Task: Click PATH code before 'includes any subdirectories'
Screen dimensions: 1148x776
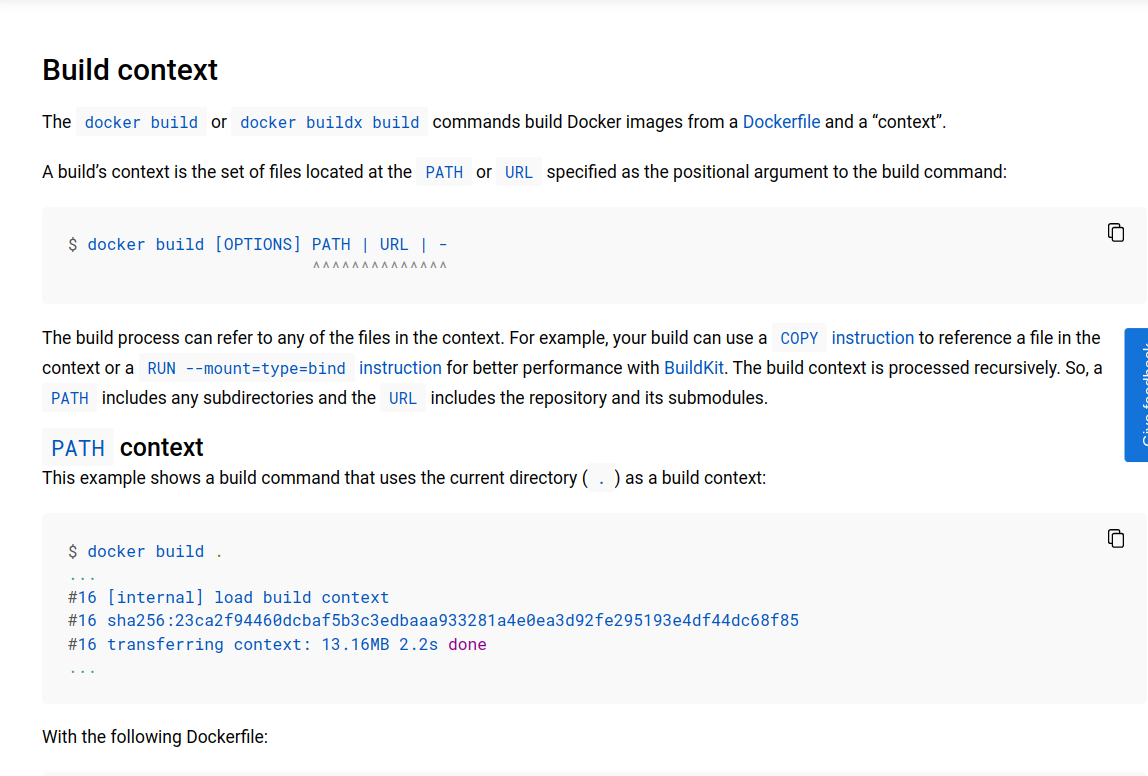Action: coord(70,398)
